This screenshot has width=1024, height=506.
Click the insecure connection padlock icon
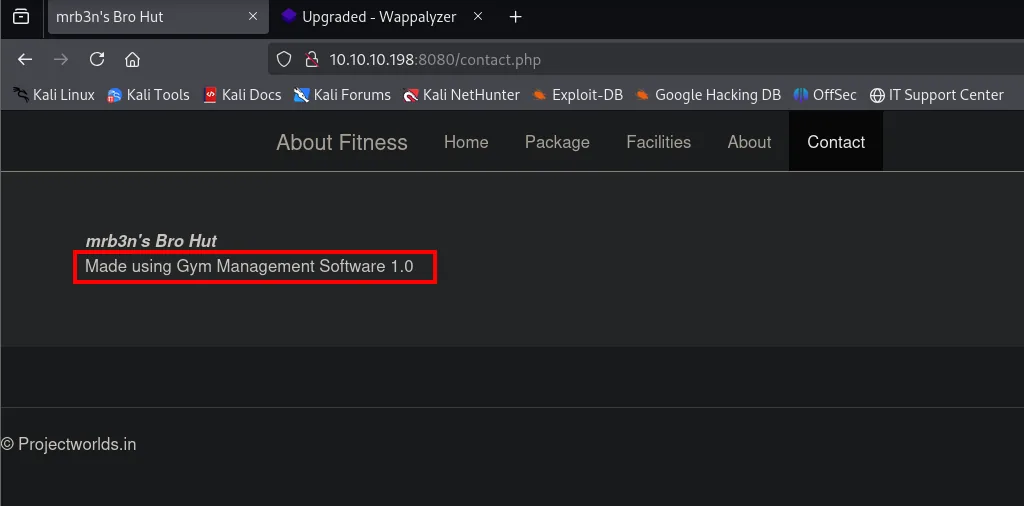click(x=312, y=60)
